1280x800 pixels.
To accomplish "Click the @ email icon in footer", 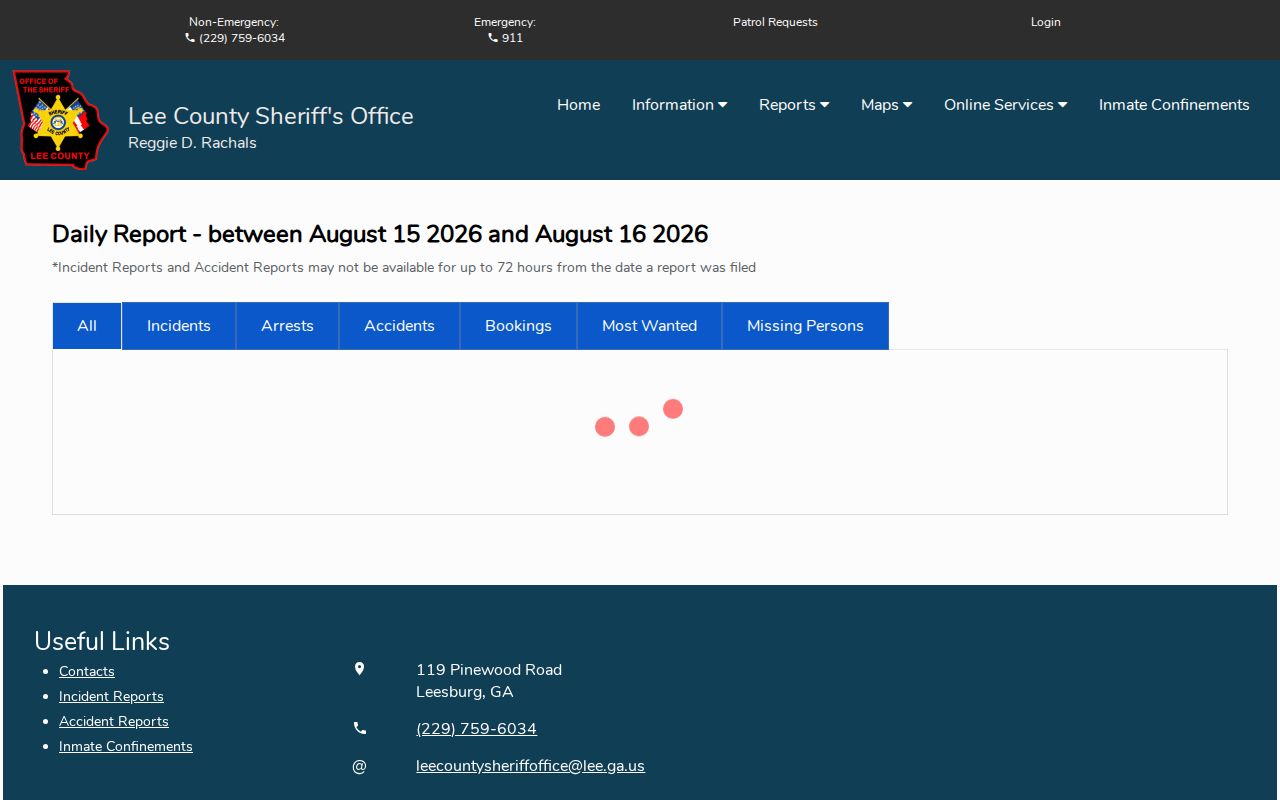I will (x=359, y=766).
